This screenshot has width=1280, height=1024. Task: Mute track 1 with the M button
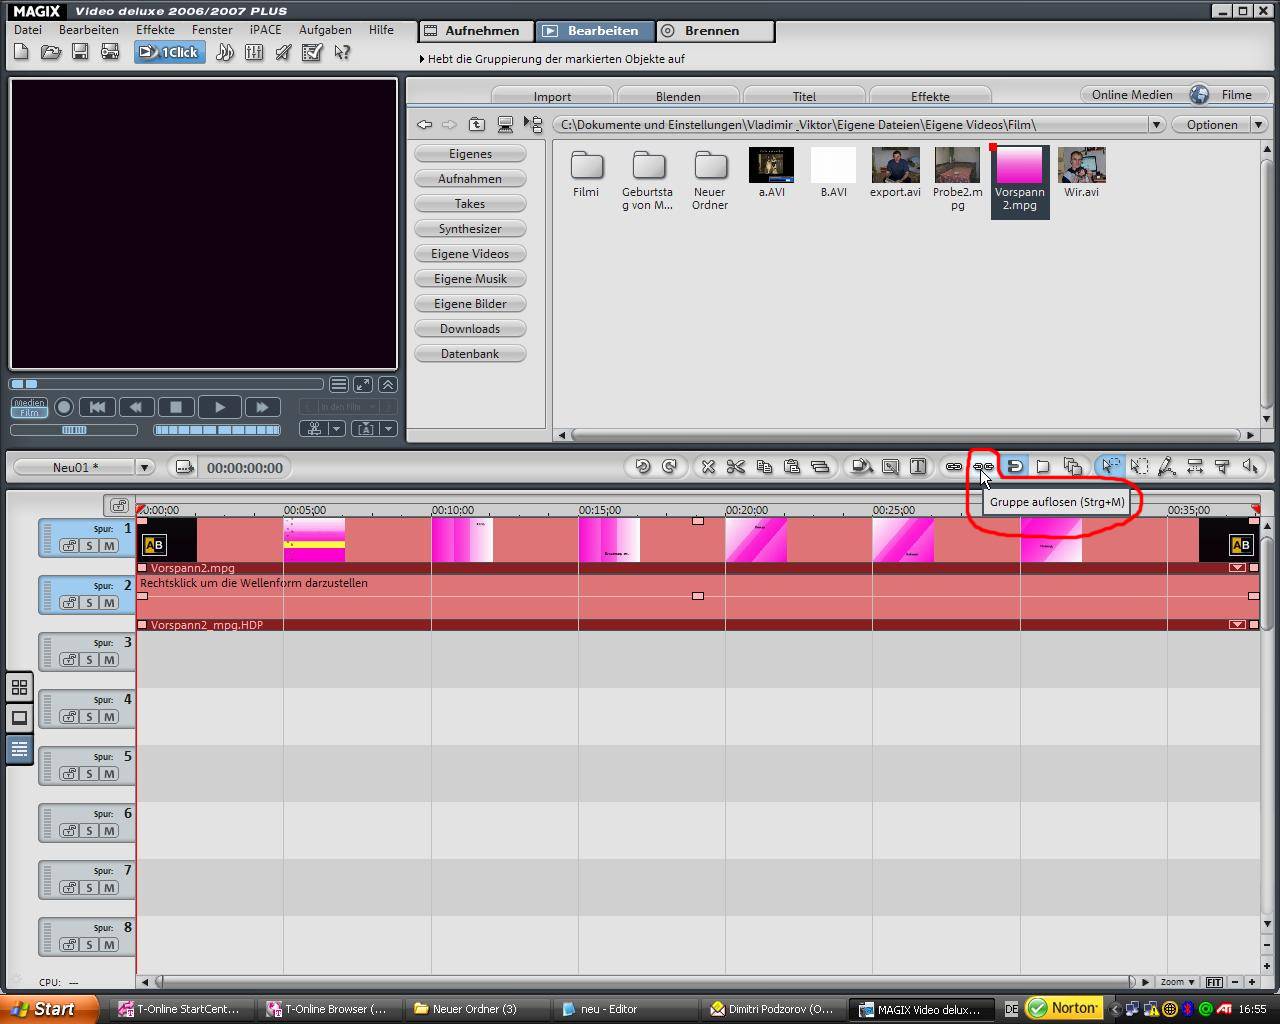tap(109, 546)
